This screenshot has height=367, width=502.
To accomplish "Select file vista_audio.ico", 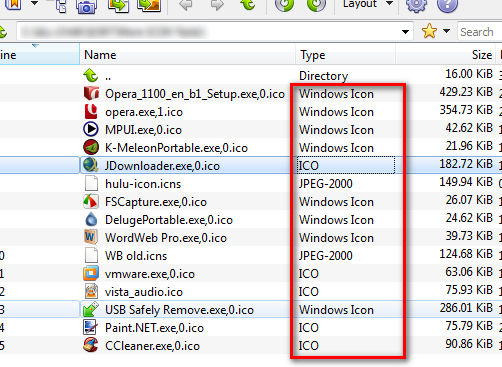I will click(x=144, y=292).
